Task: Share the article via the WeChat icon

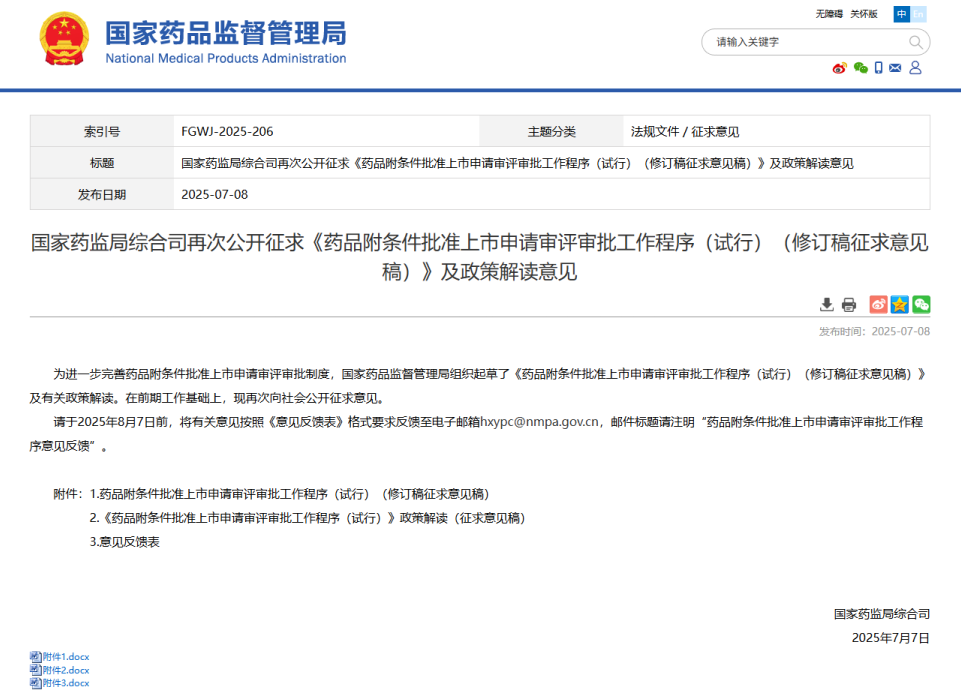Action: coord(920,304)
